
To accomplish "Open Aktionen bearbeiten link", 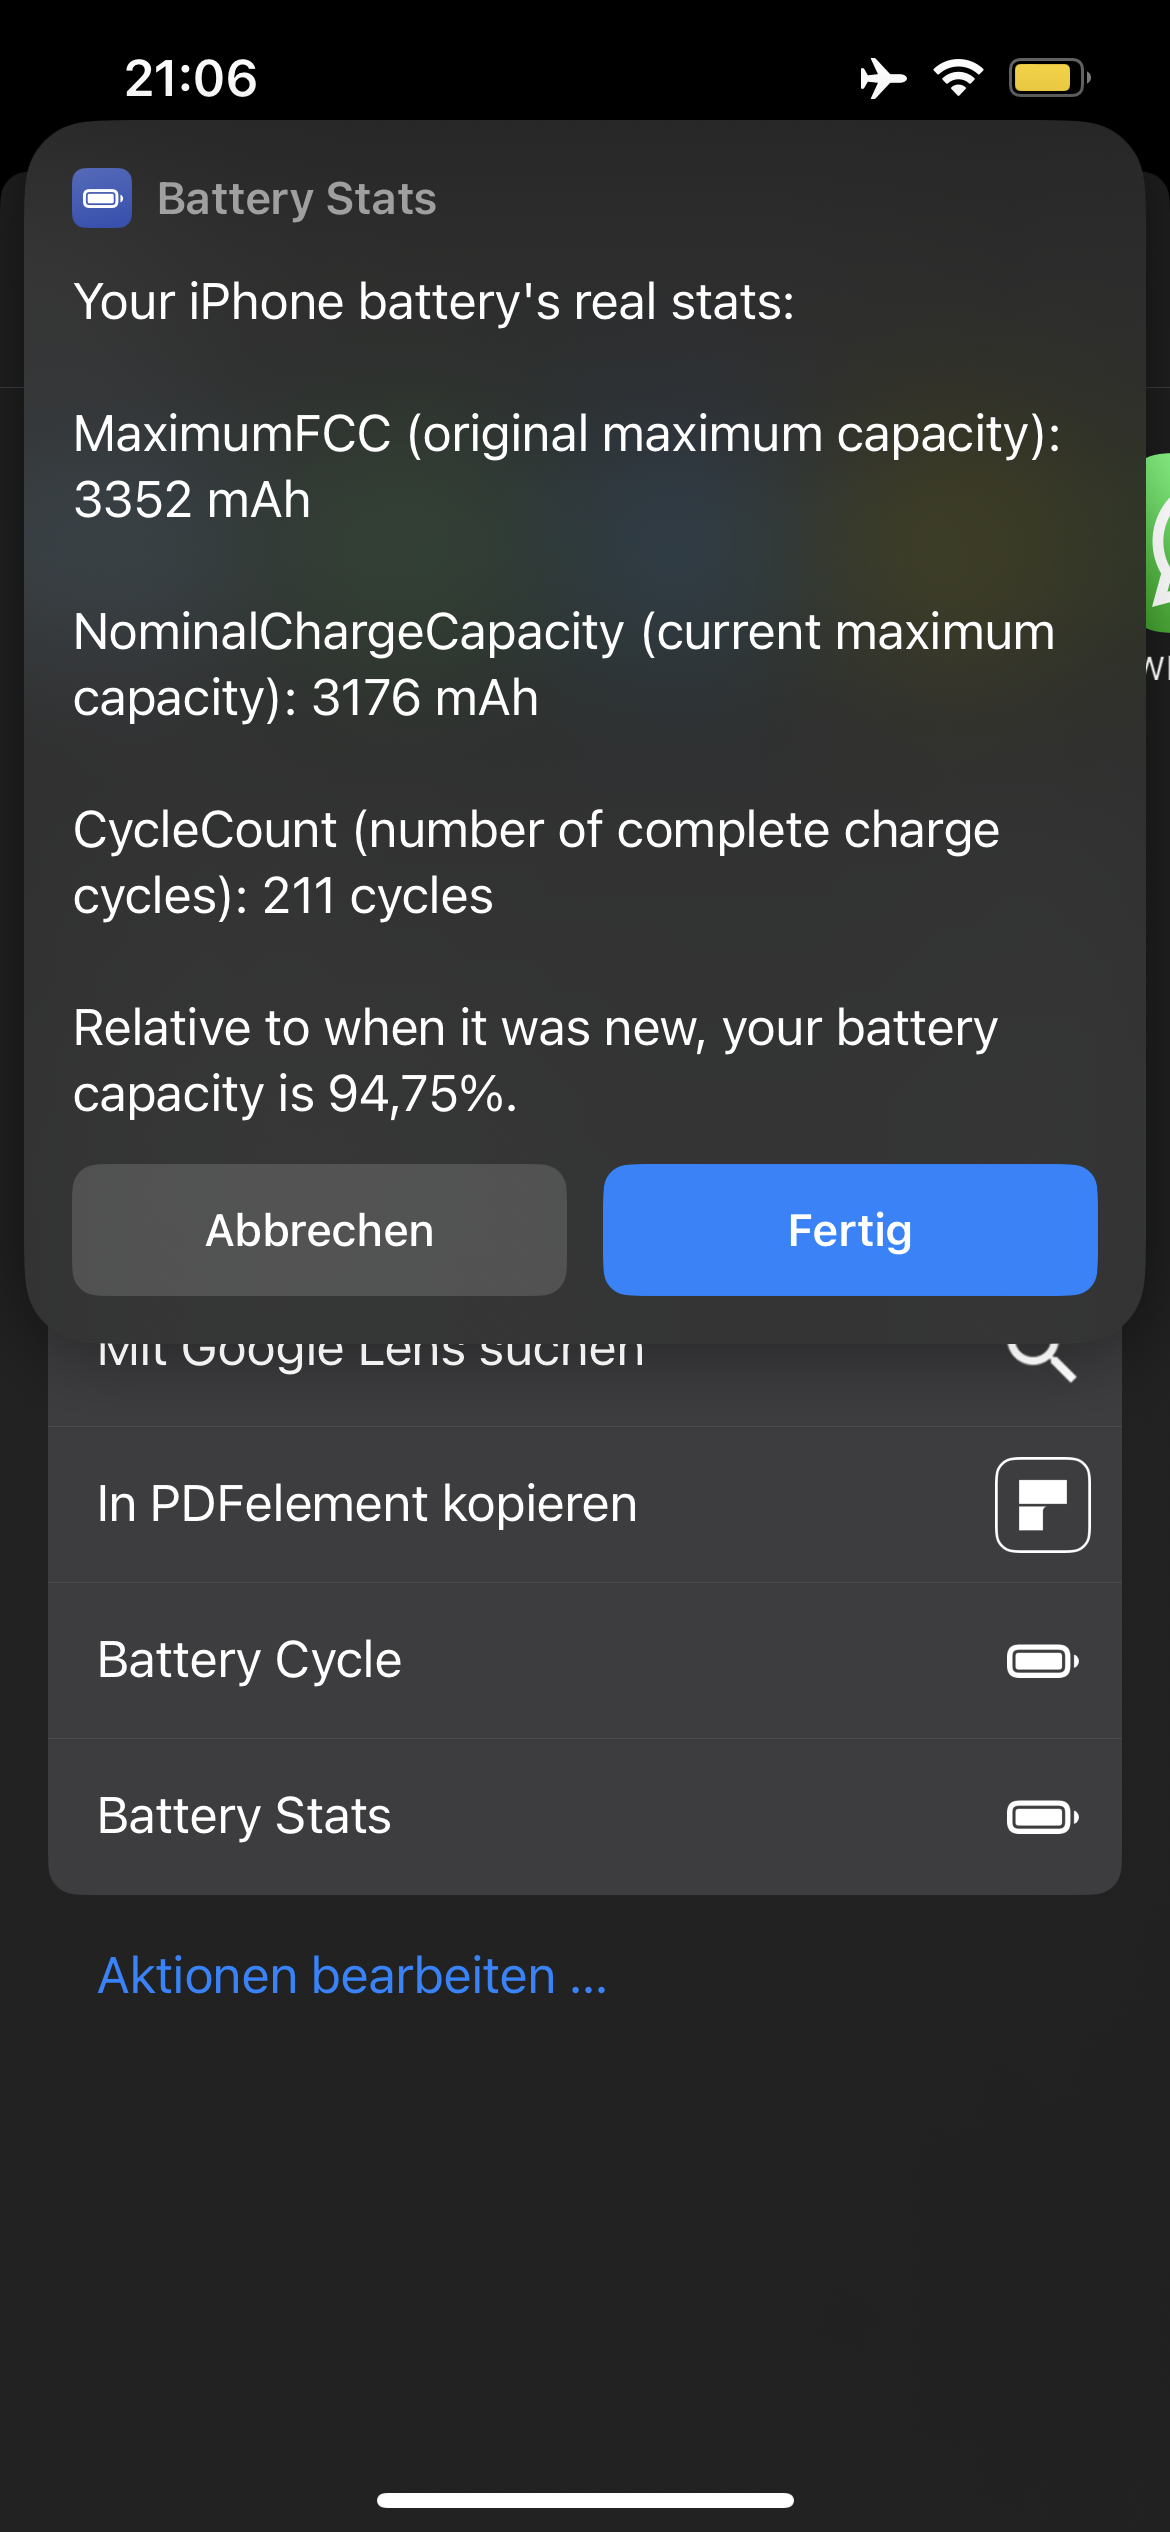I will point(352,1976).
